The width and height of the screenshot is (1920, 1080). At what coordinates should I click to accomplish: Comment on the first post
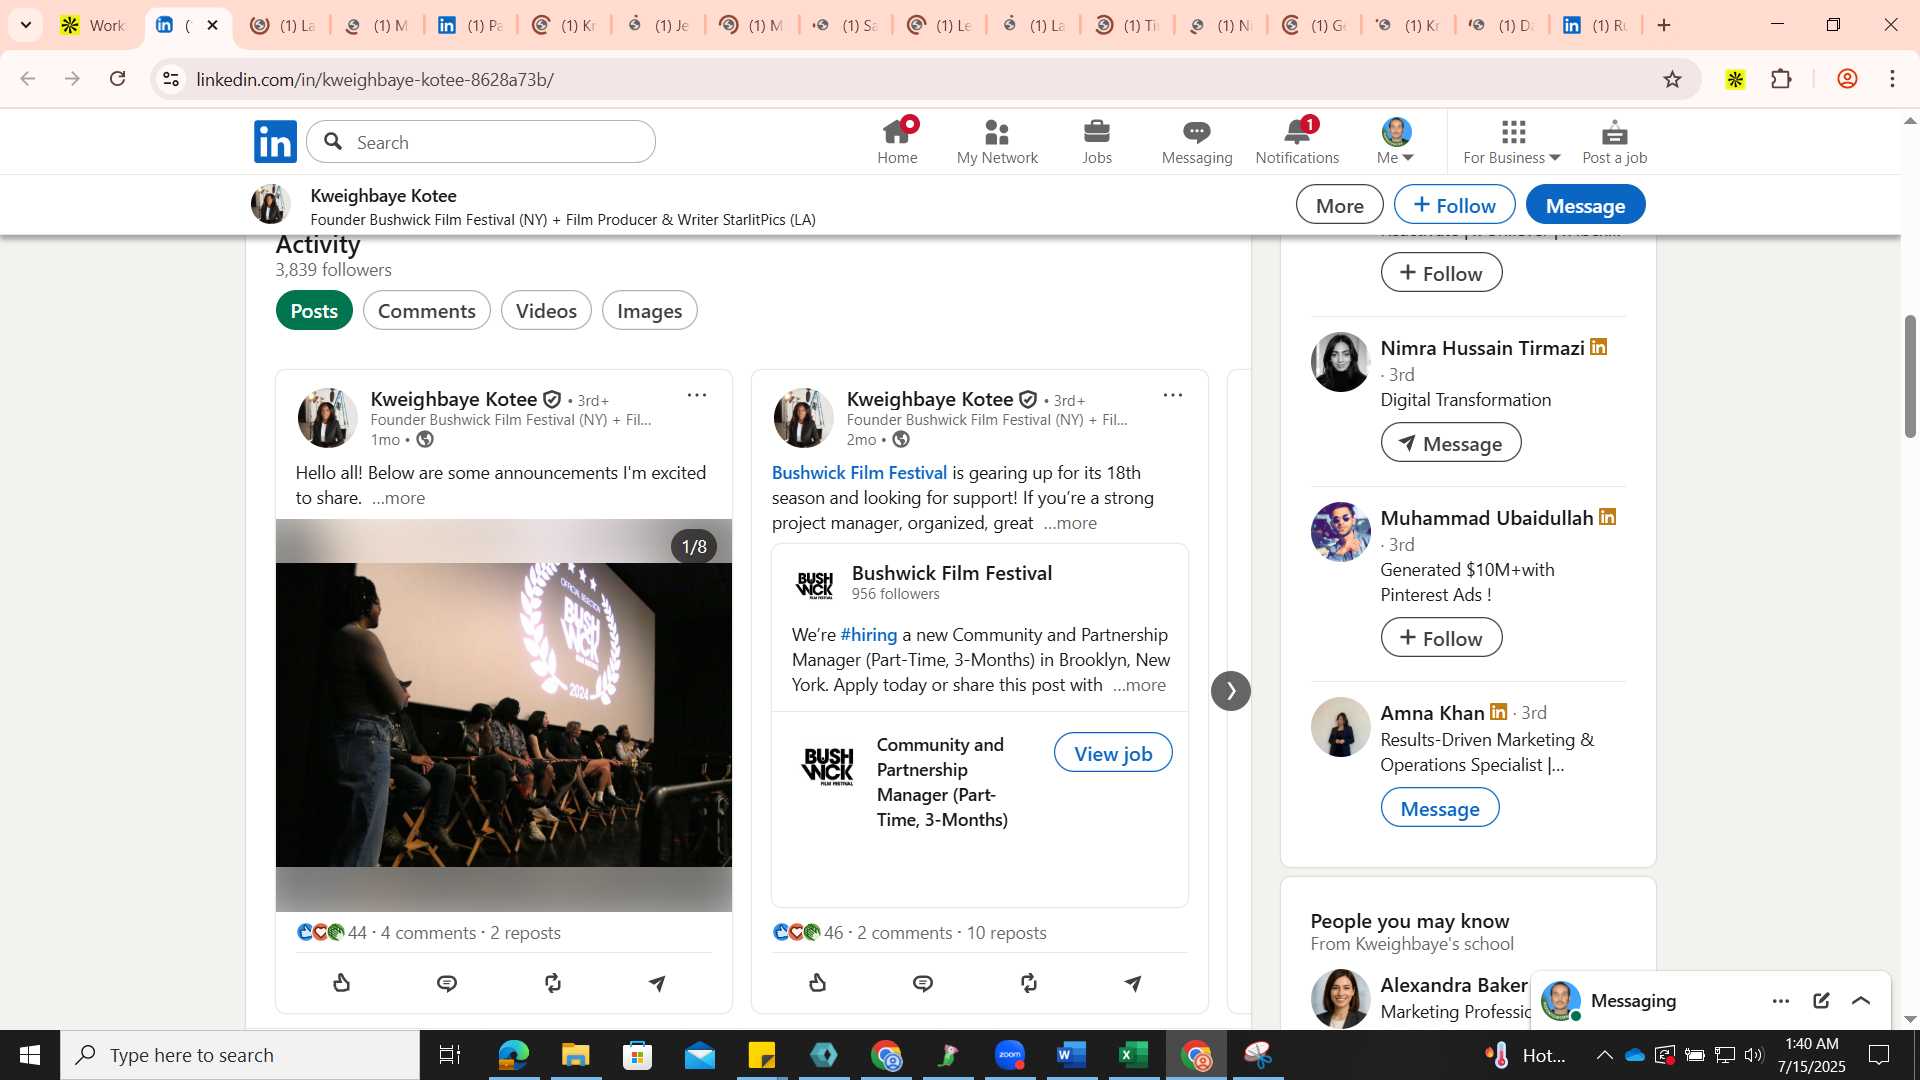click(447, 983)
